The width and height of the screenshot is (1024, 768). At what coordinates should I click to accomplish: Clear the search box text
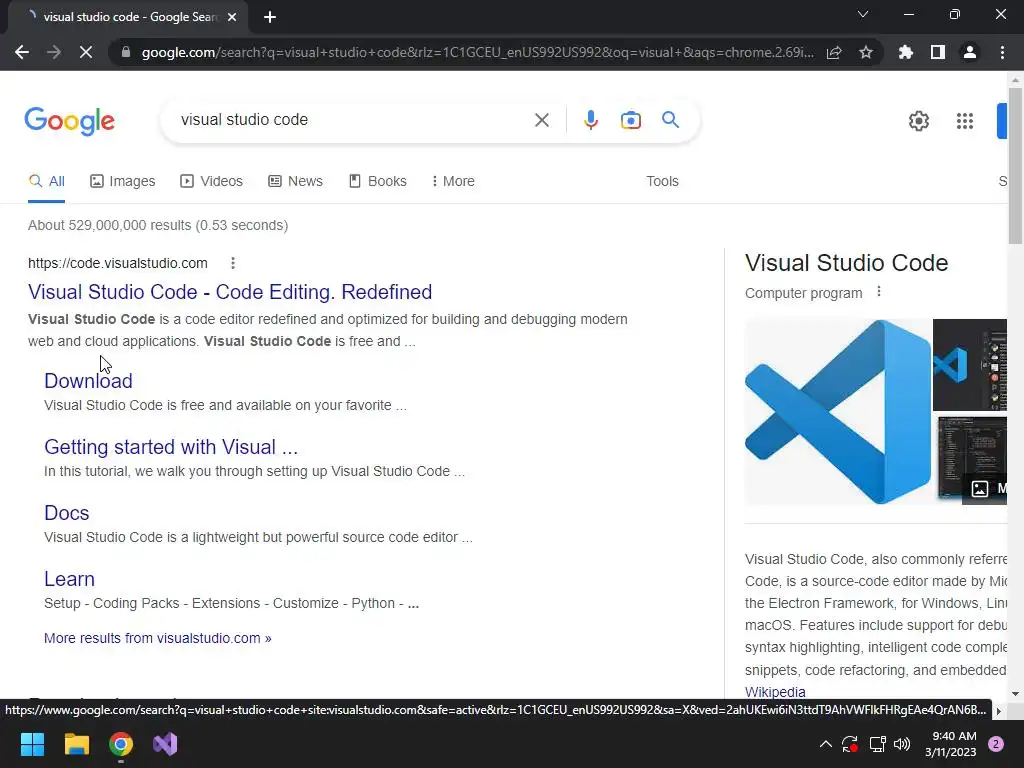[541, 120]
